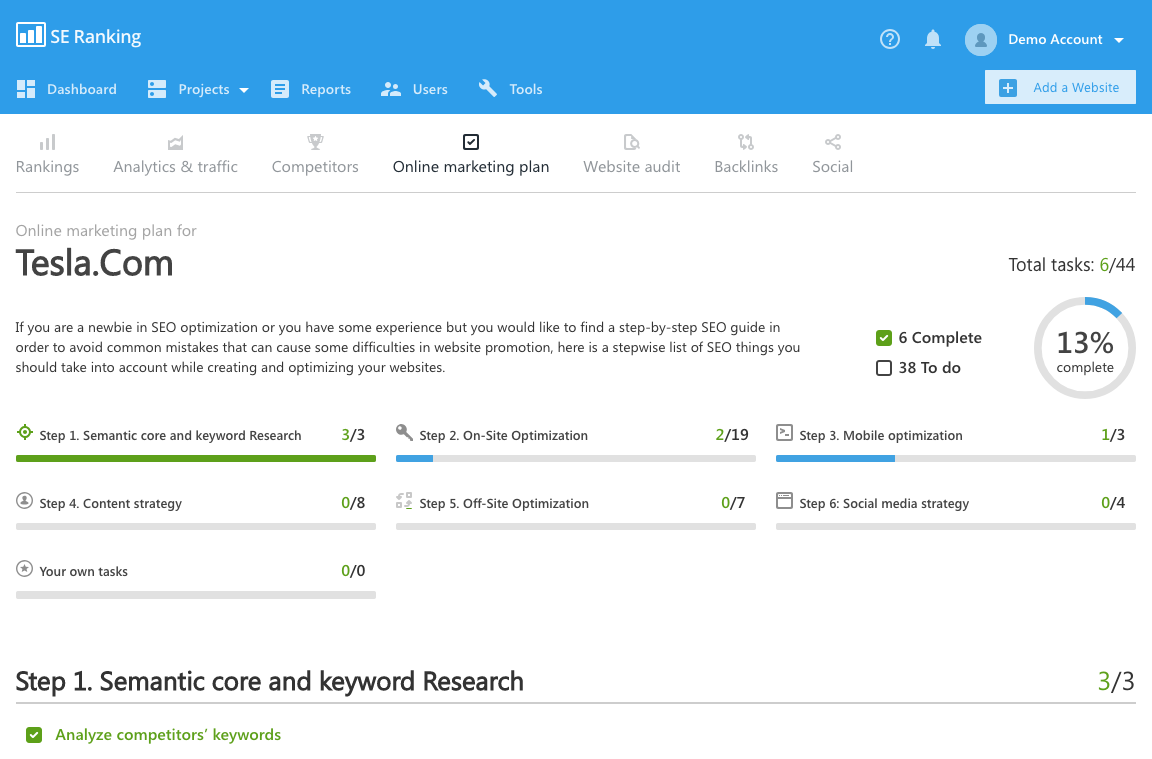Click the Website audit page-search icon

(631, 142)
